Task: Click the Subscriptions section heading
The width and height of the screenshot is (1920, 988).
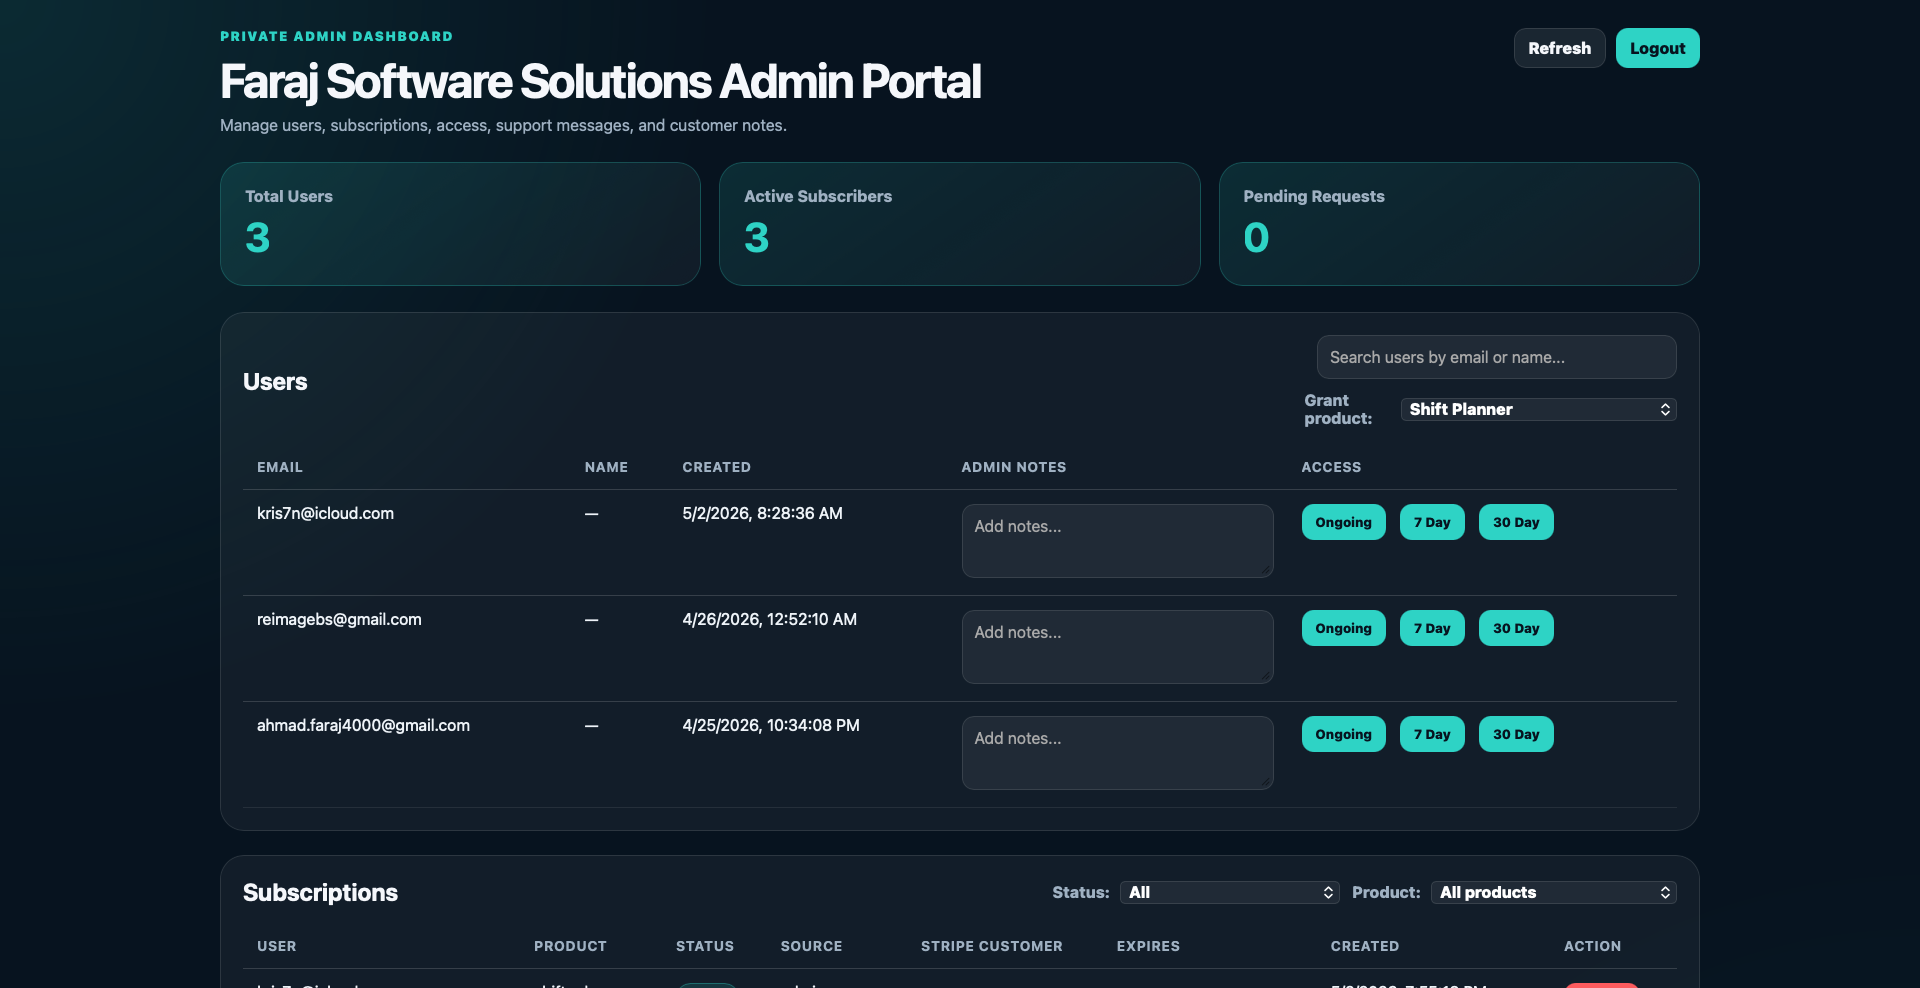Action: click(320, 892)
